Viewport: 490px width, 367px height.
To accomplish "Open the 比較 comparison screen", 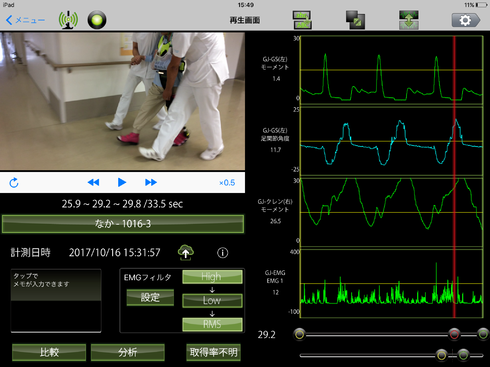I will [49, 352].
